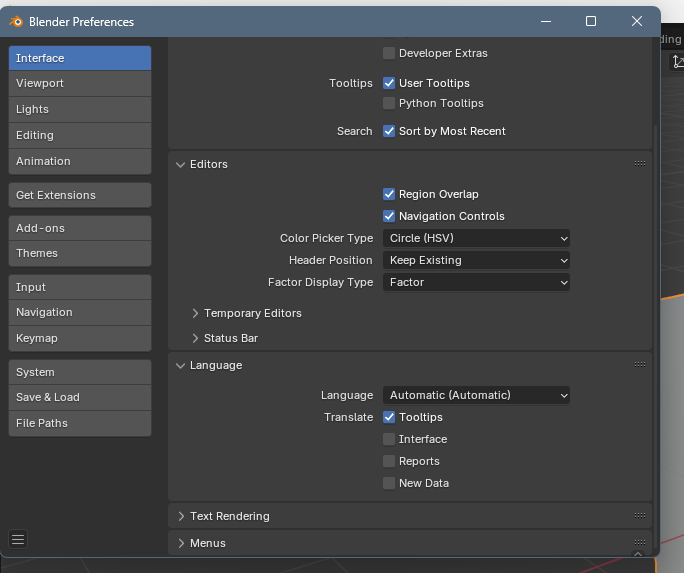Open the Lights preferences tab
Viewport: 684px width, 573px height.
(80, 109)
